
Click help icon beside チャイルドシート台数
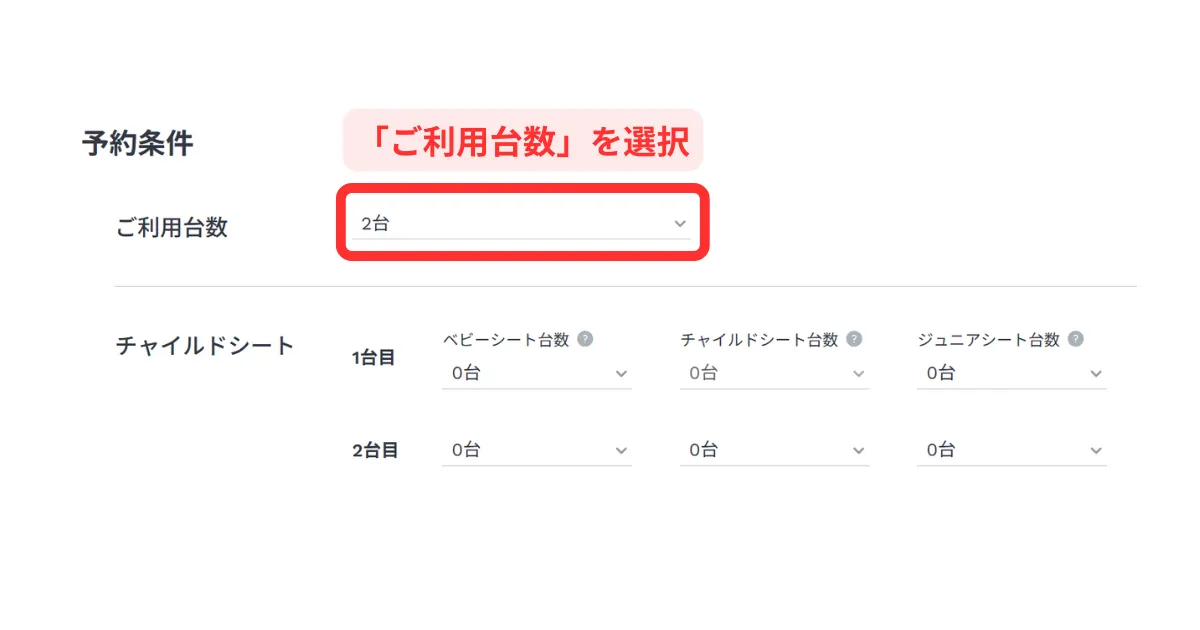(855, 339)
